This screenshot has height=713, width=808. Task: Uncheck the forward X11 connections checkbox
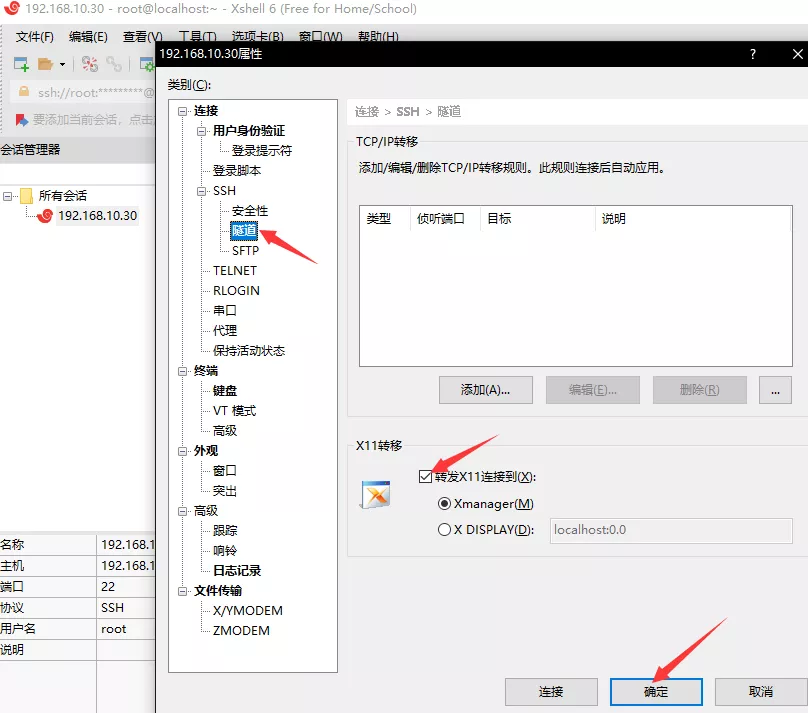pos(426,476)
